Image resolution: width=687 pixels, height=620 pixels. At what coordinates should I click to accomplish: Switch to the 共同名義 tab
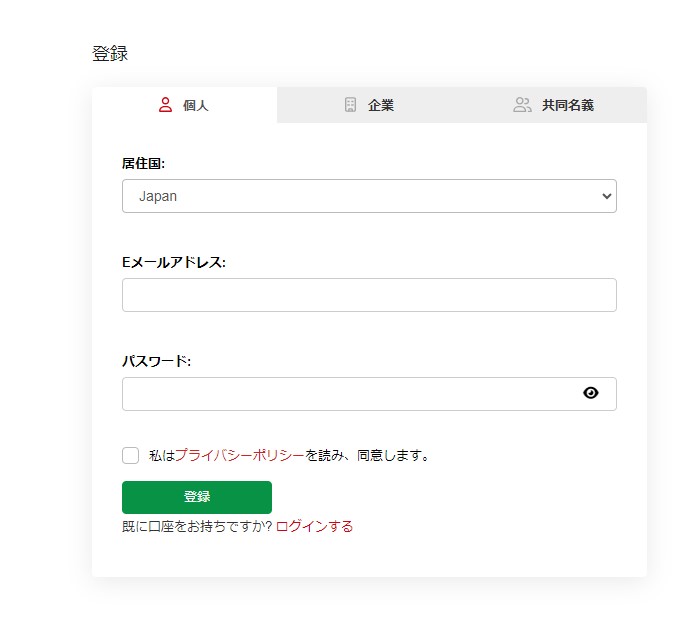[x=567, y=105]
